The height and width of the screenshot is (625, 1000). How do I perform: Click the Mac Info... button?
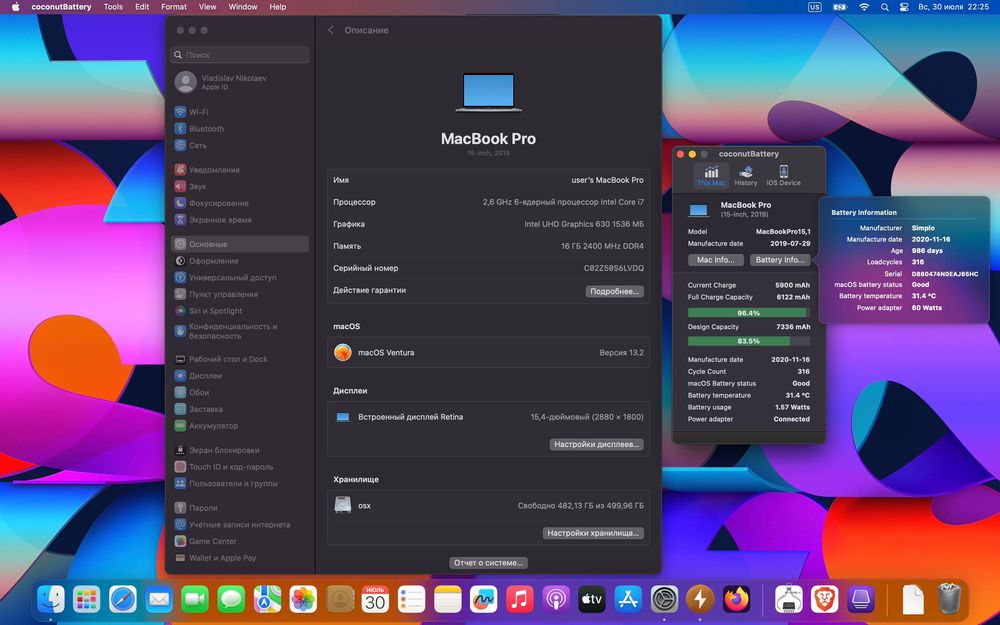(x=716, y=260)
